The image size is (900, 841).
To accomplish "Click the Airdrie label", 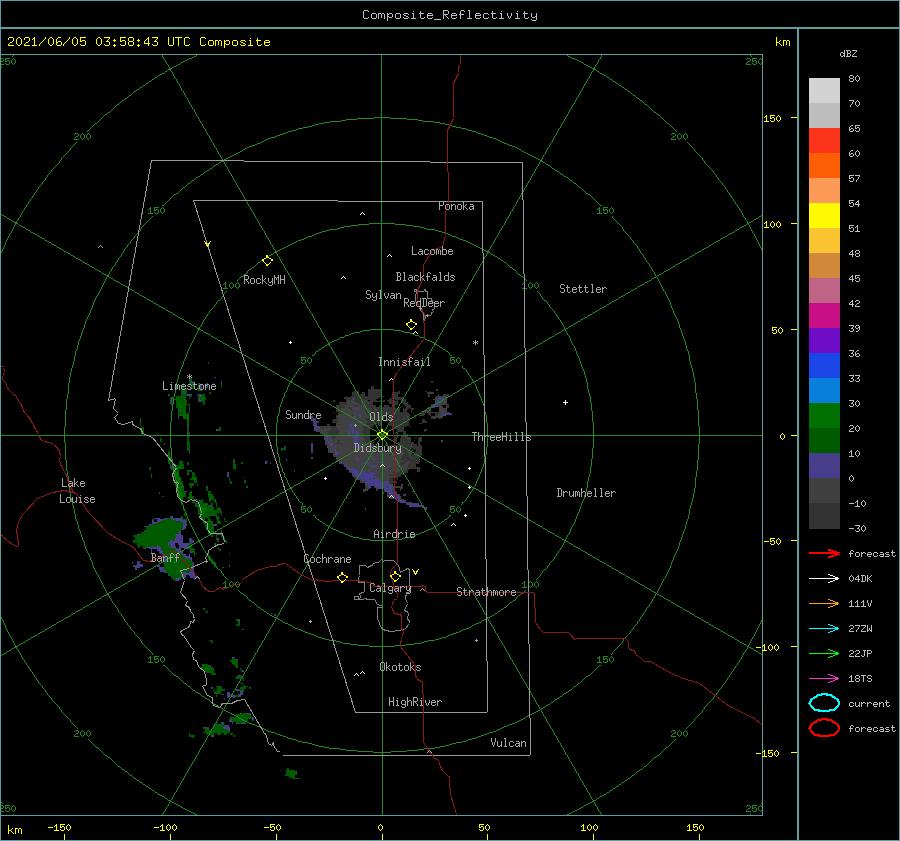I will coord(394,534).
